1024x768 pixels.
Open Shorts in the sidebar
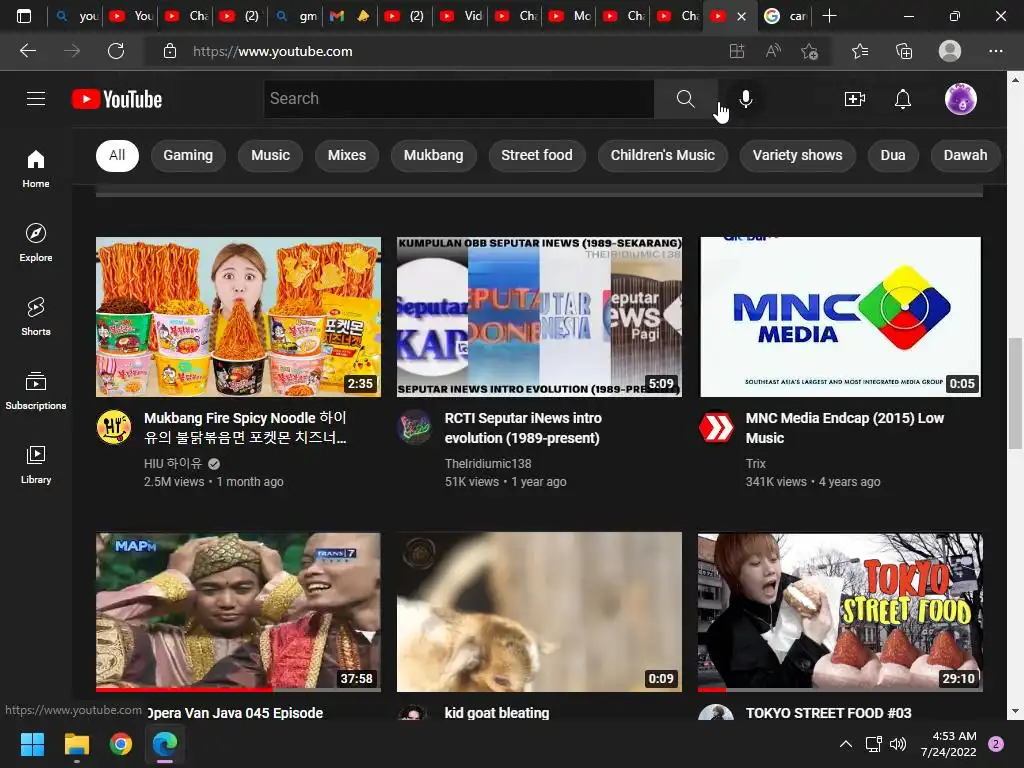point(36,317)
